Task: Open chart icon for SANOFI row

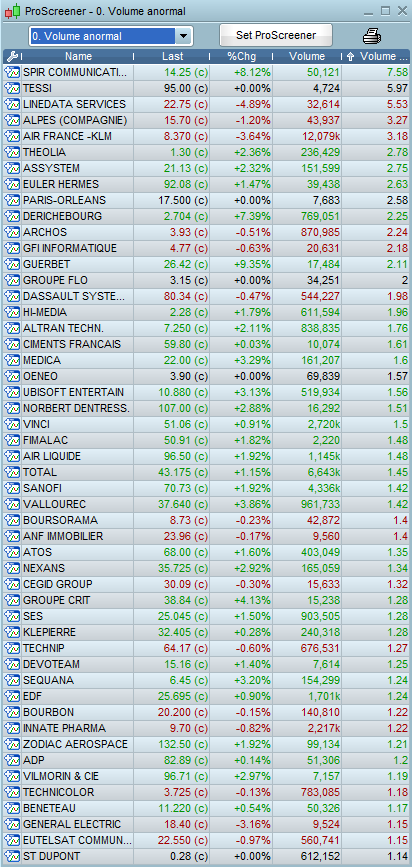Action: (12, 489)
